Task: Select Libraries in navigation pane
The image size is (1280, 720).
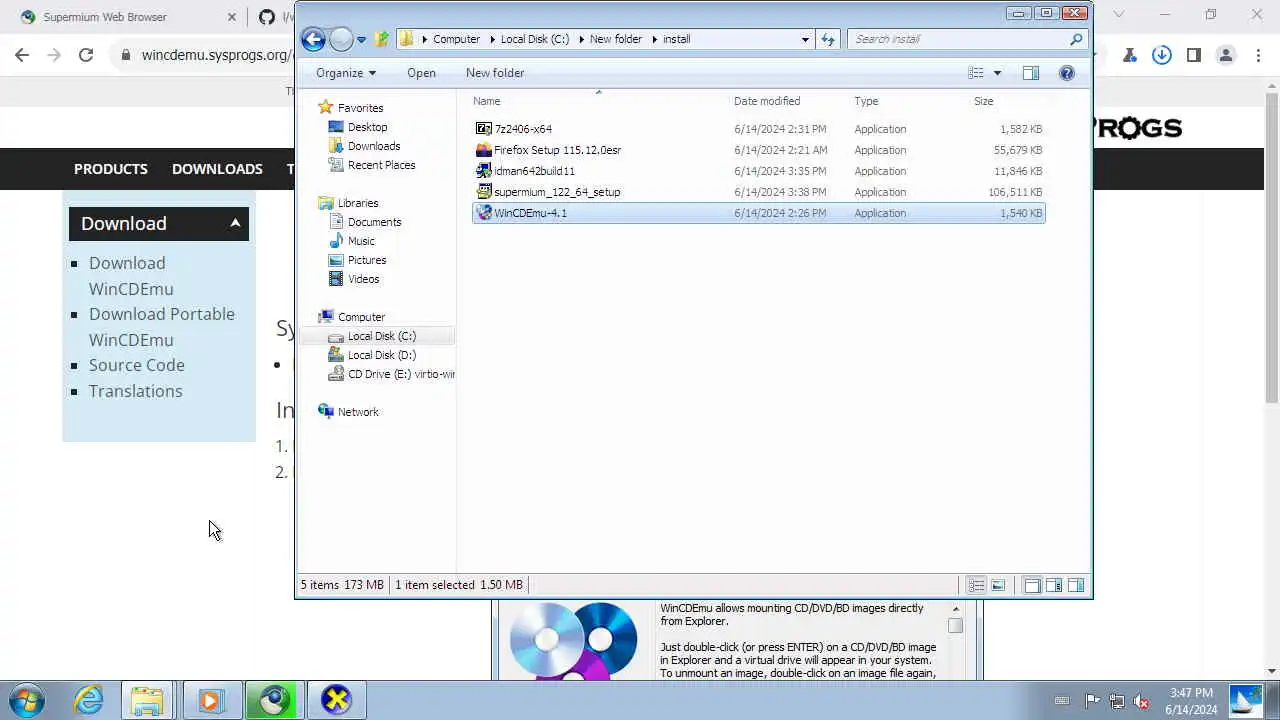Action: click(357, 203)
